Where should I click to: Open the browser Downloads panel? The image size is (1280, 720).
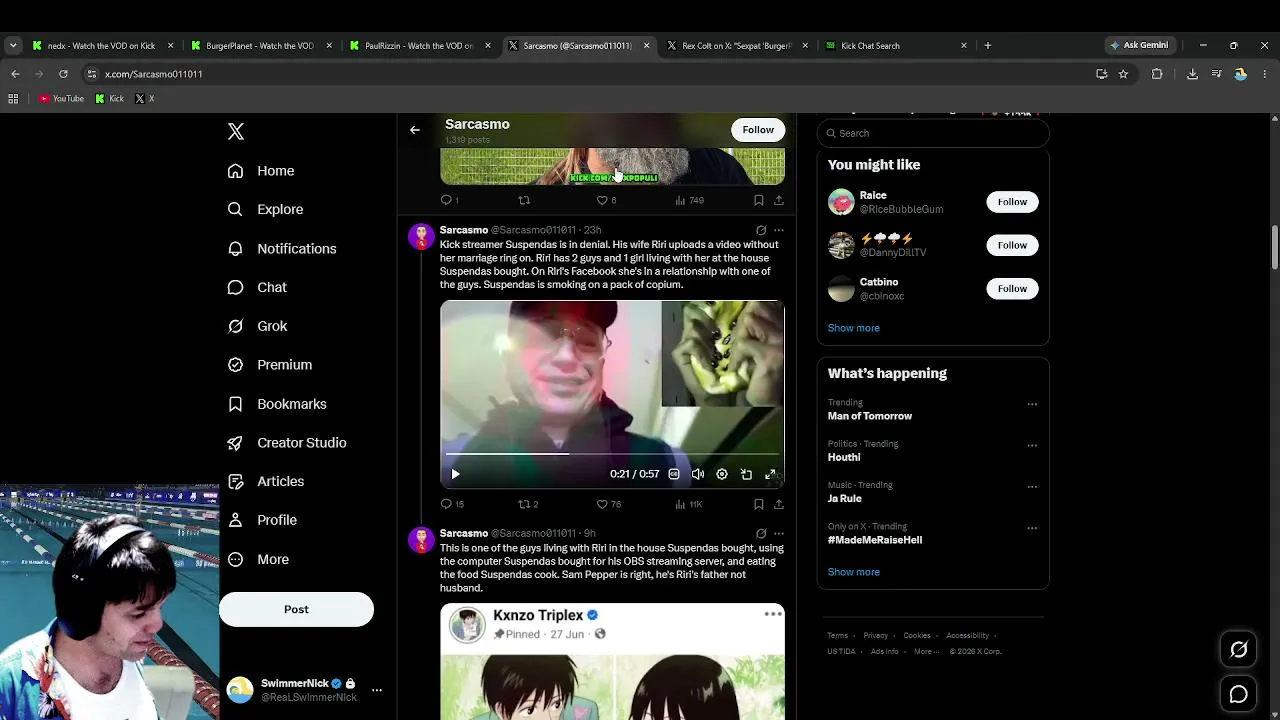coord(1192,74)
